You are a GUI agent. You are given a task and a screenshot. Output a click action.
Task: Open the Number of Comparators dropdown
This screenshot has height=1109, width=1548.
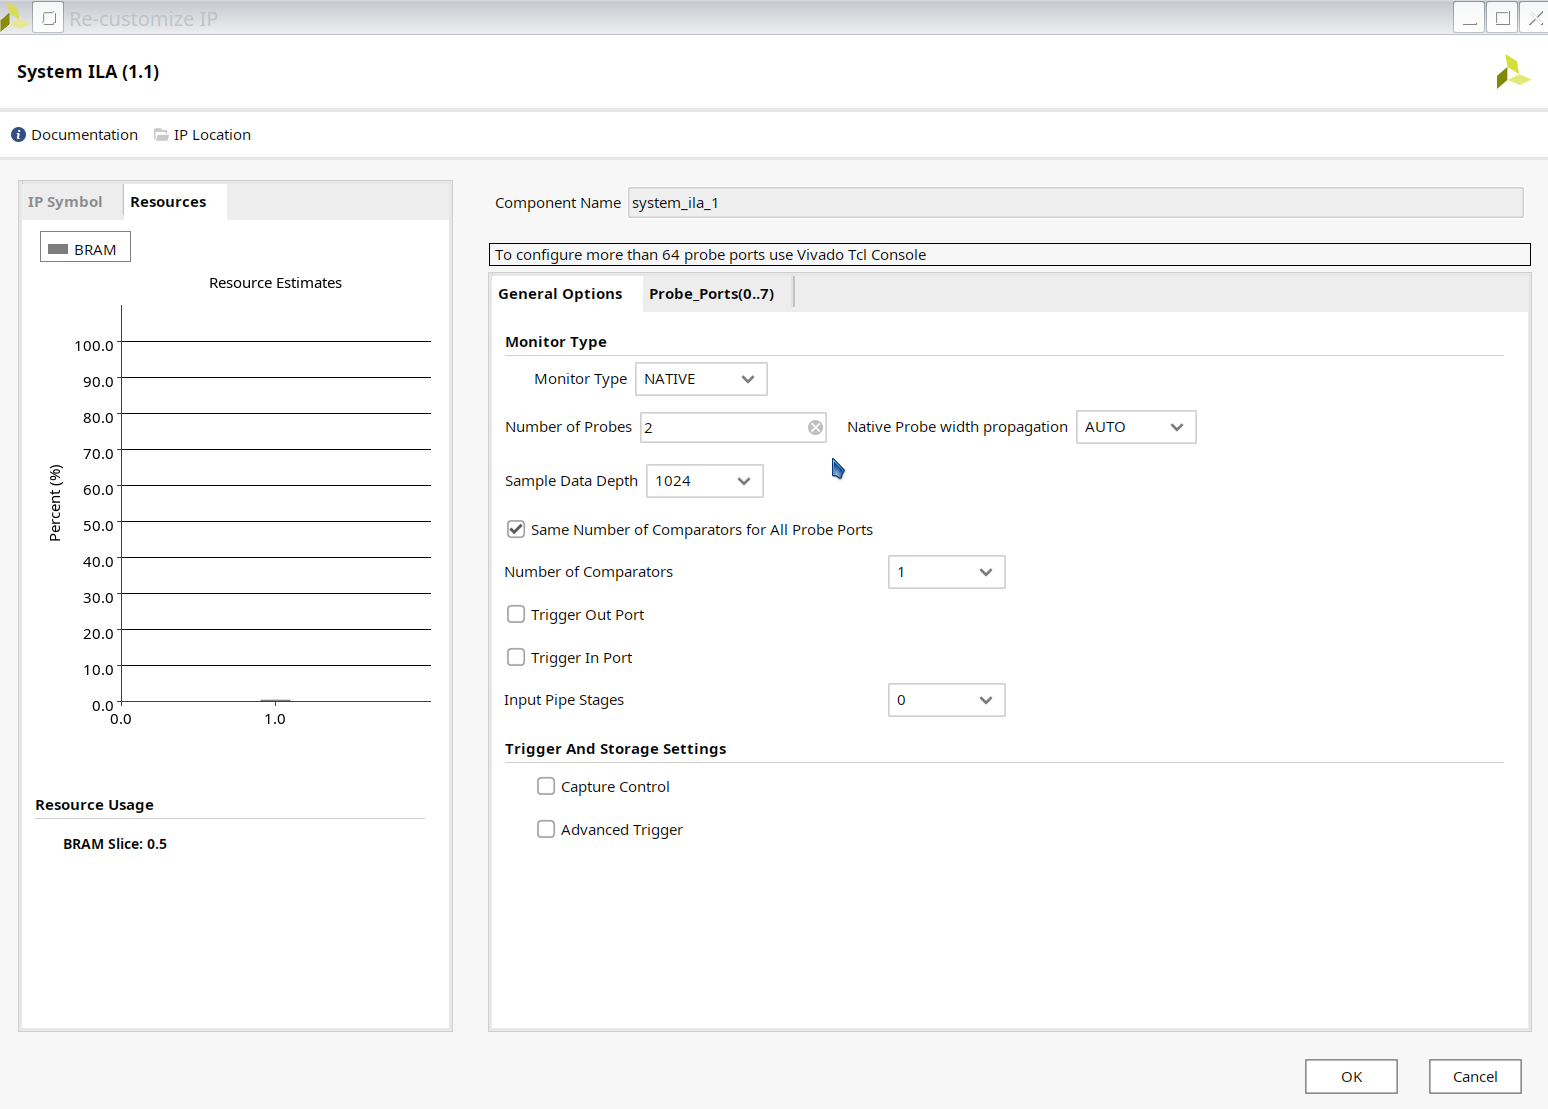pos(946,572)
